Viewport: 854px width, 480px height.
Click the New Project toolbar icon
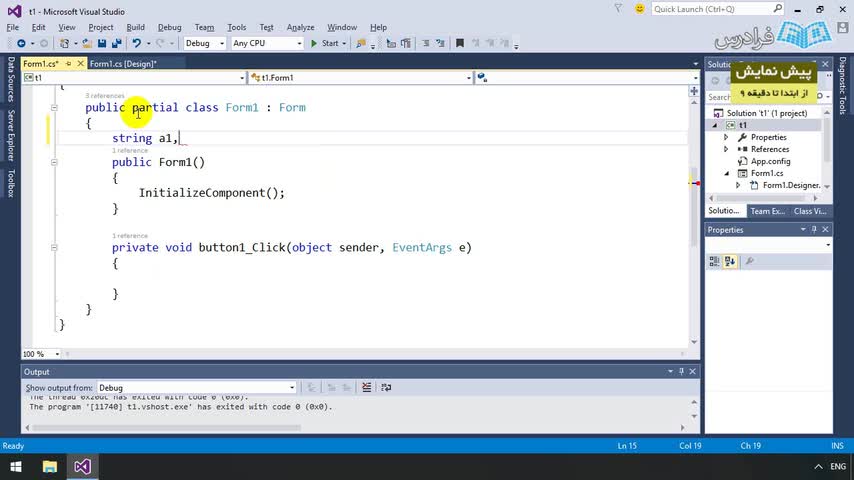pyautogui.click(x=65, y=43)
